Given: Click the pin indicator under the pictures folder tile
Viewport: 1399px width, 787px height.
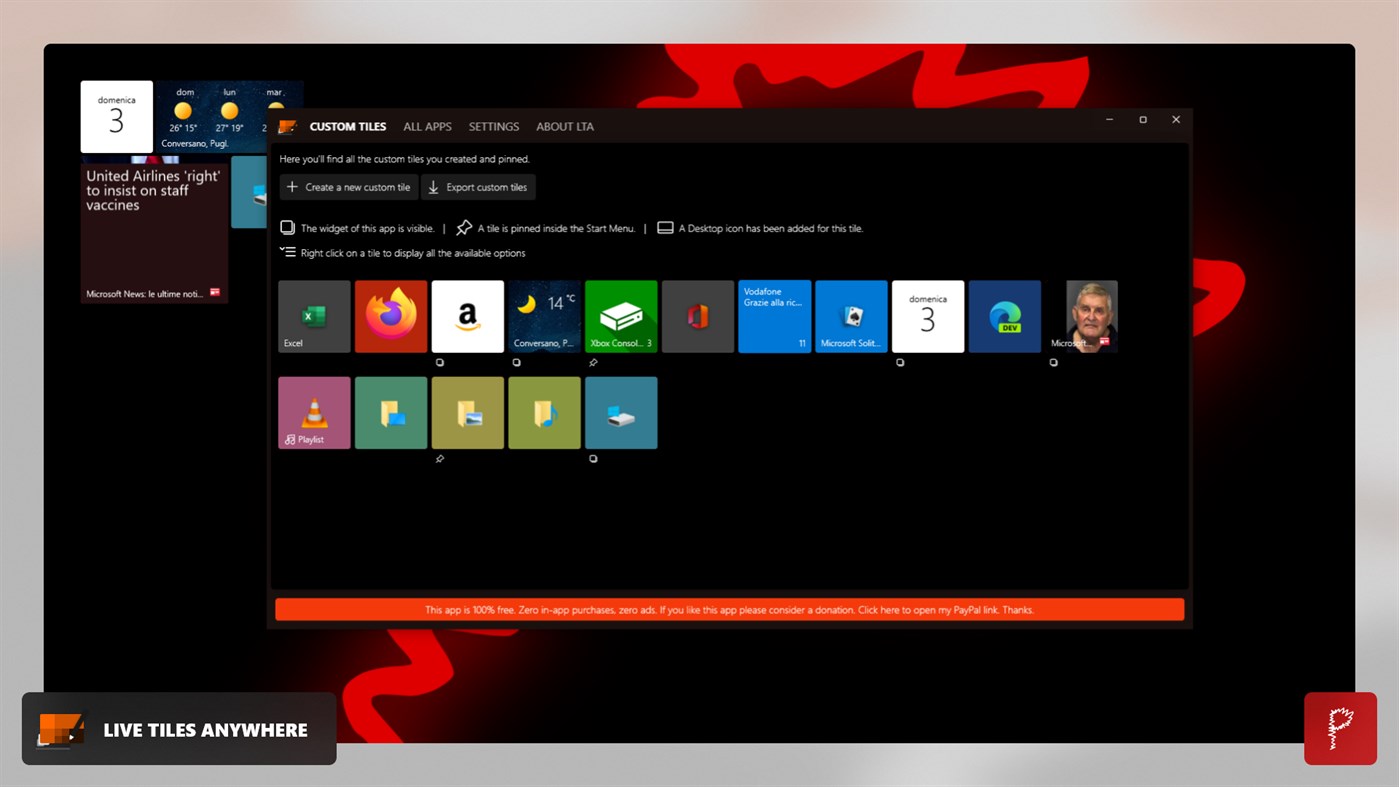Looking at the screenshot, I should click(x=440, y=458).
